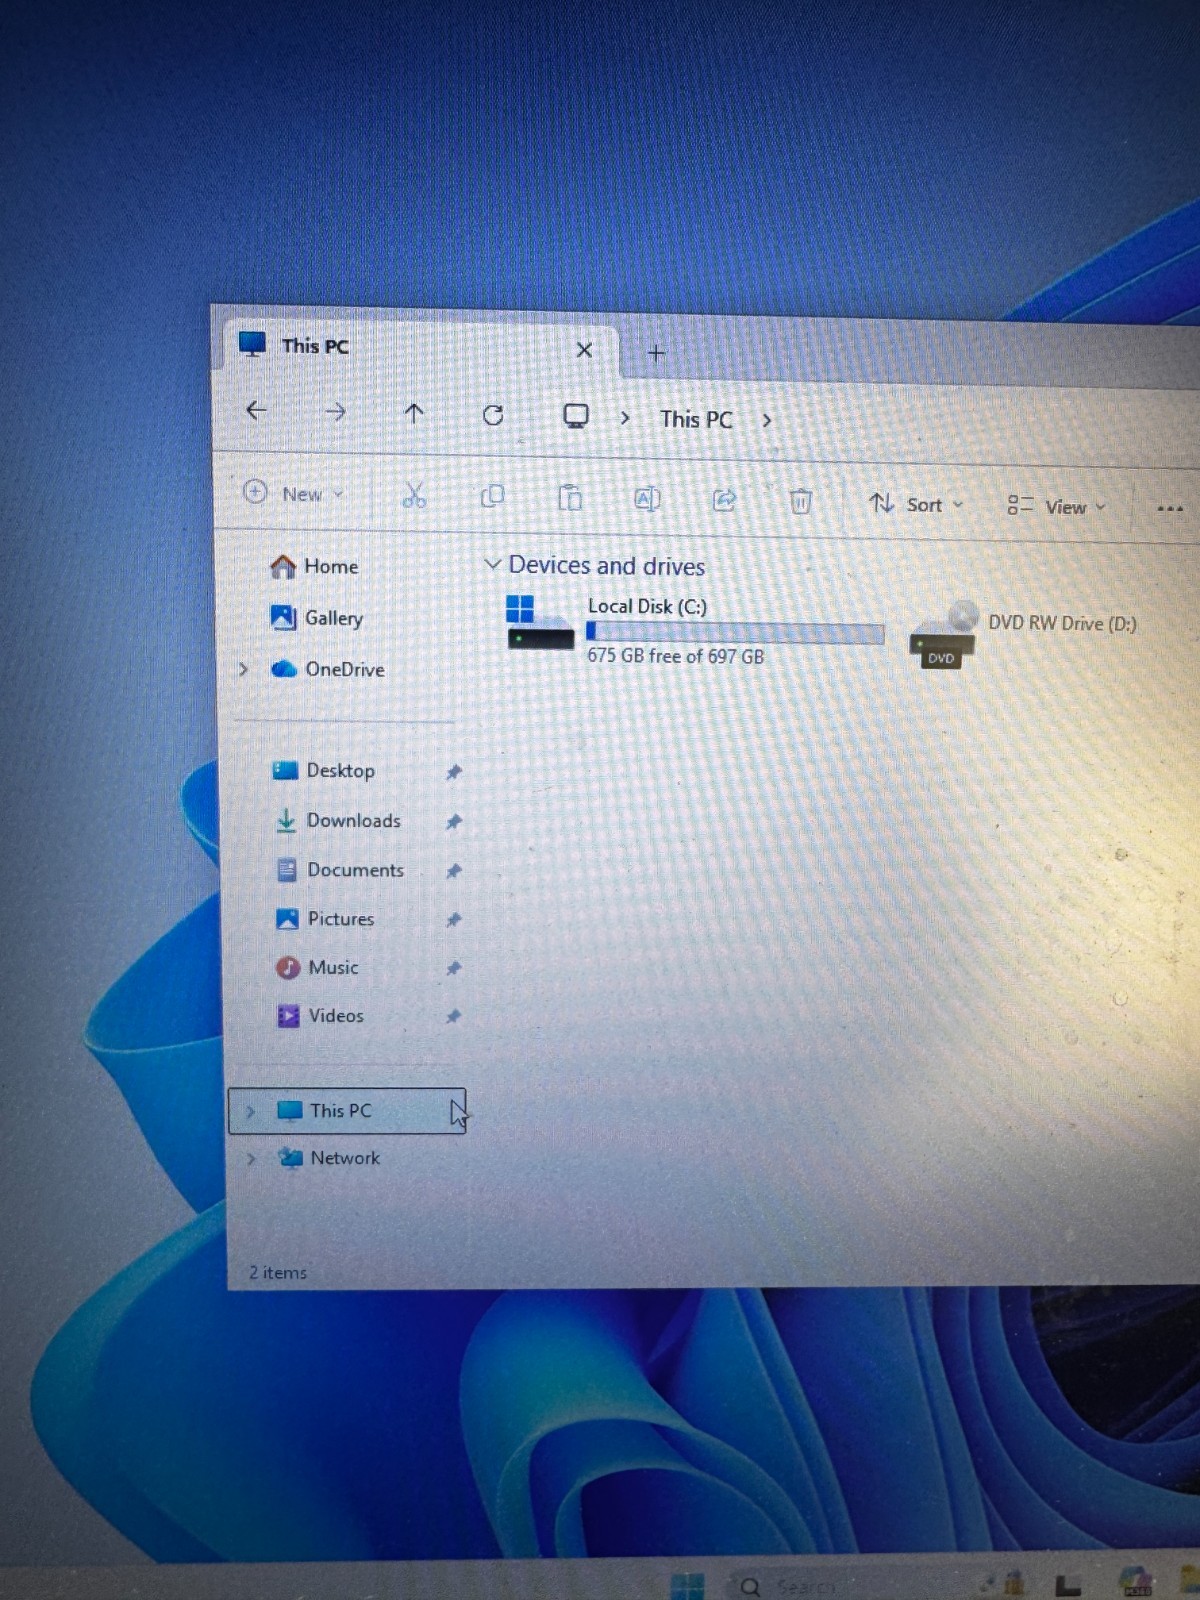Click the chevron before This PC breadcrumb
This screenshot has height=1600, width=1200.
(x=625, y=418)
